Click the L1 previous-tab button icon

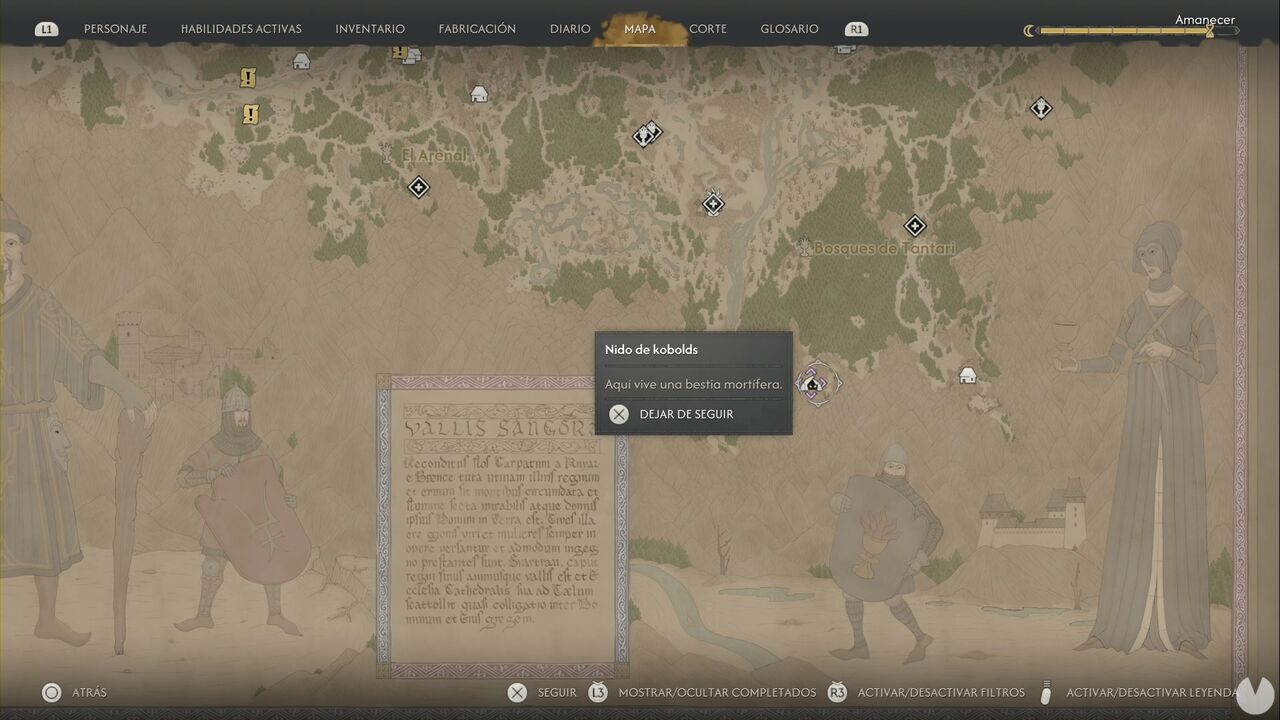point(46,29)
